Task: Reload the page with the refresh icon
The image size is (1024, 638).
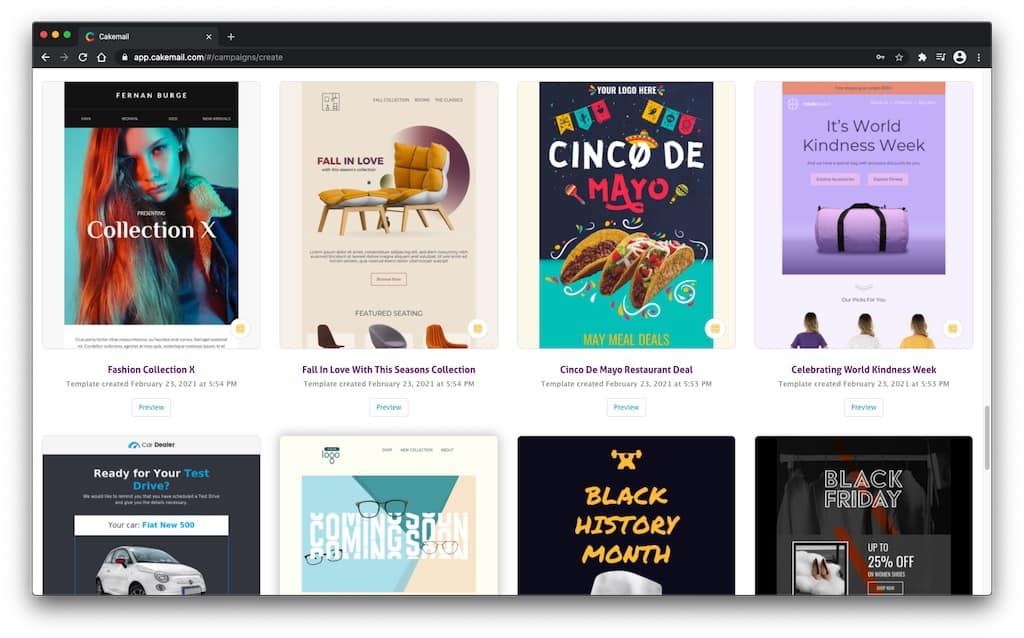Action: tap(82, 57)
